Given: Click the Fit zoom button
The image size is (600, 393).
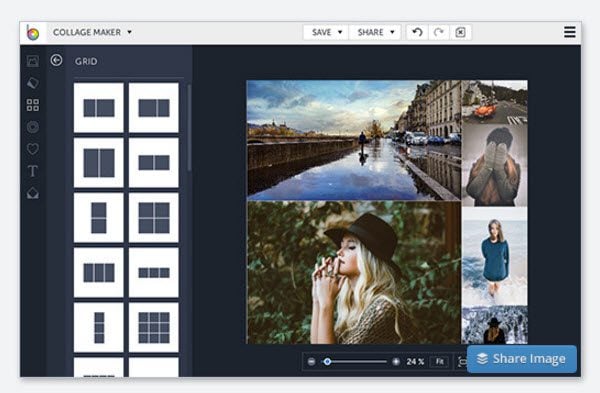Looking at the screenshot, I should tap(439, 362).
